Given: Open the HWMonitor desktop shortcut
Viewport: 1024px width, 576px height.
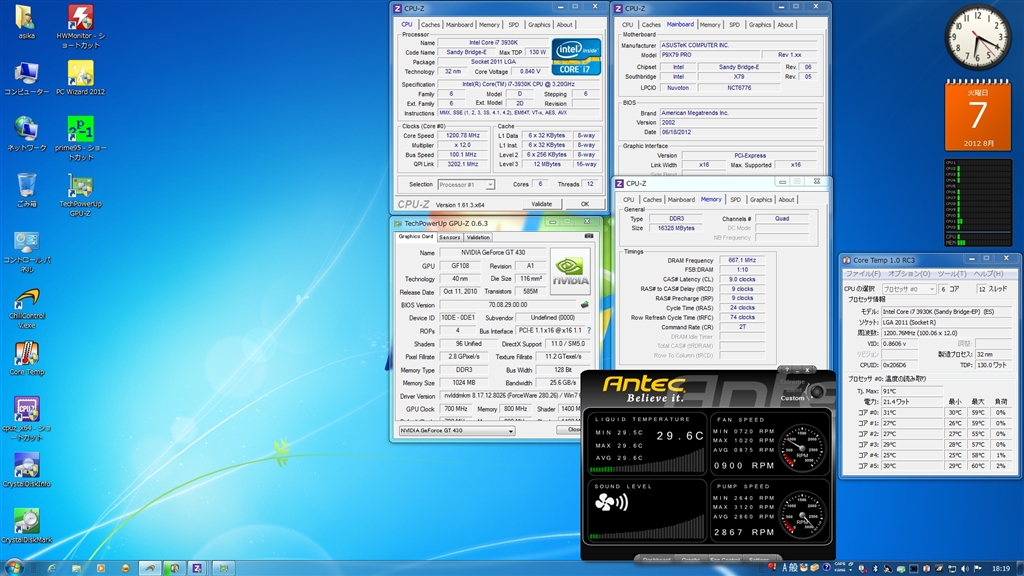Looking at the screenshot, I should click(x=80, y=17).
